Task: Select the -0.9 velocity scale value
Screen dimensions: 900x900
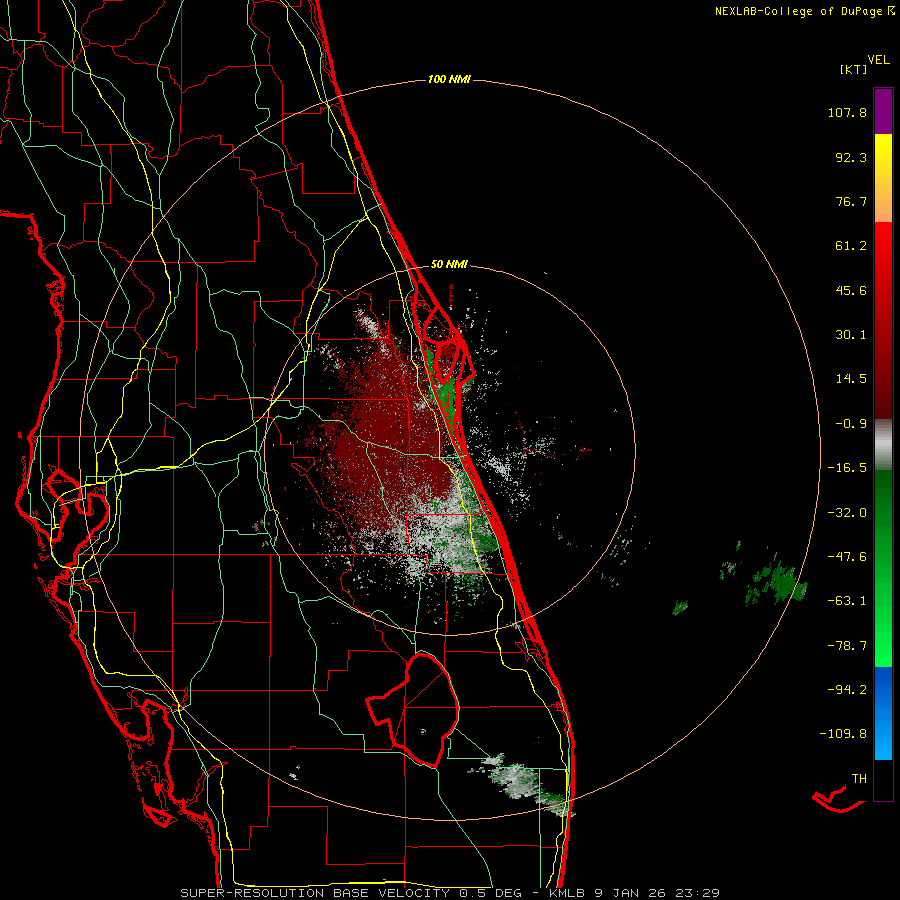Action: tap(851, 424)
